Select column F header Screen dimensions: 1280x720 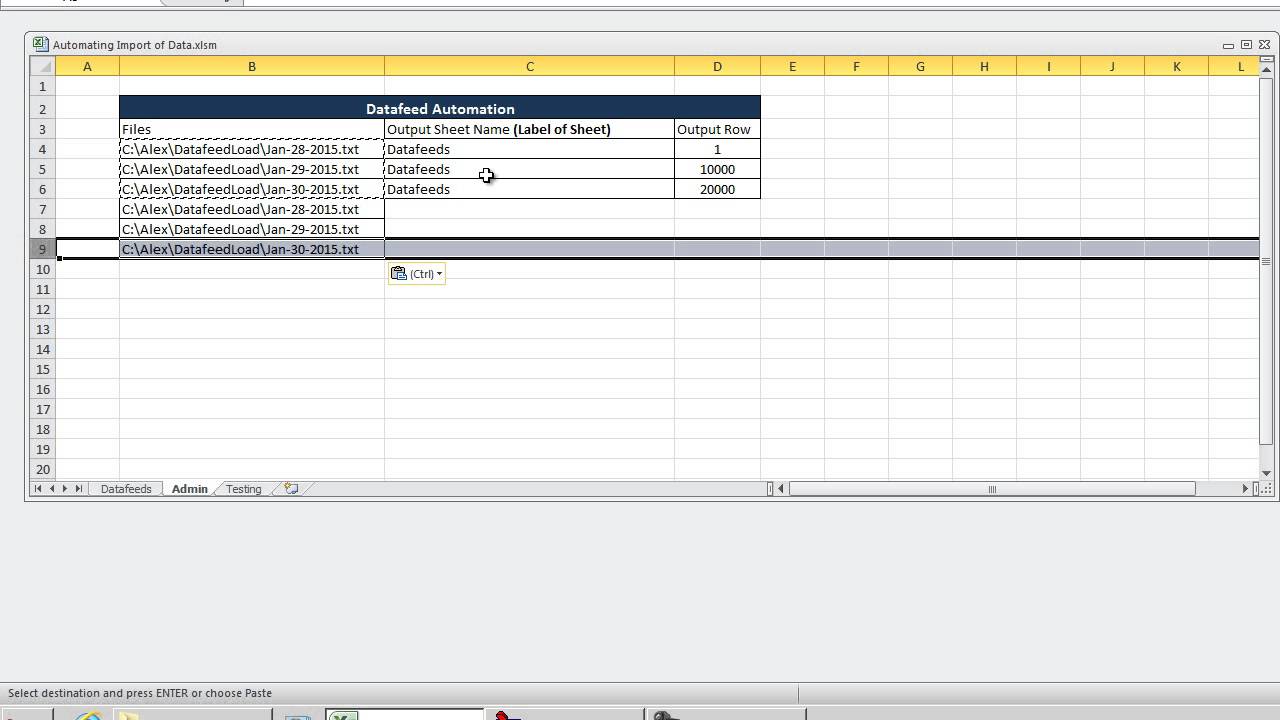coord(856,67)
